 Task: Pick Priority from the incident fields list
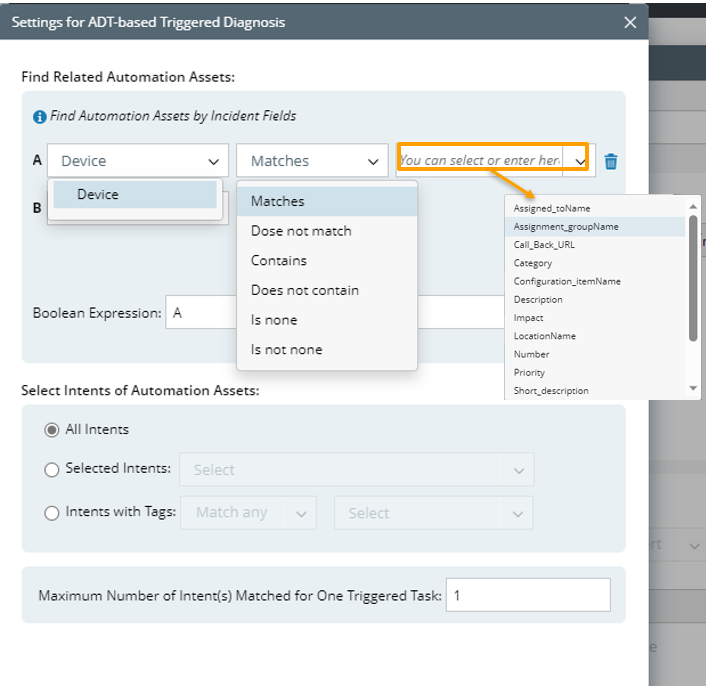tap(530, 373)
